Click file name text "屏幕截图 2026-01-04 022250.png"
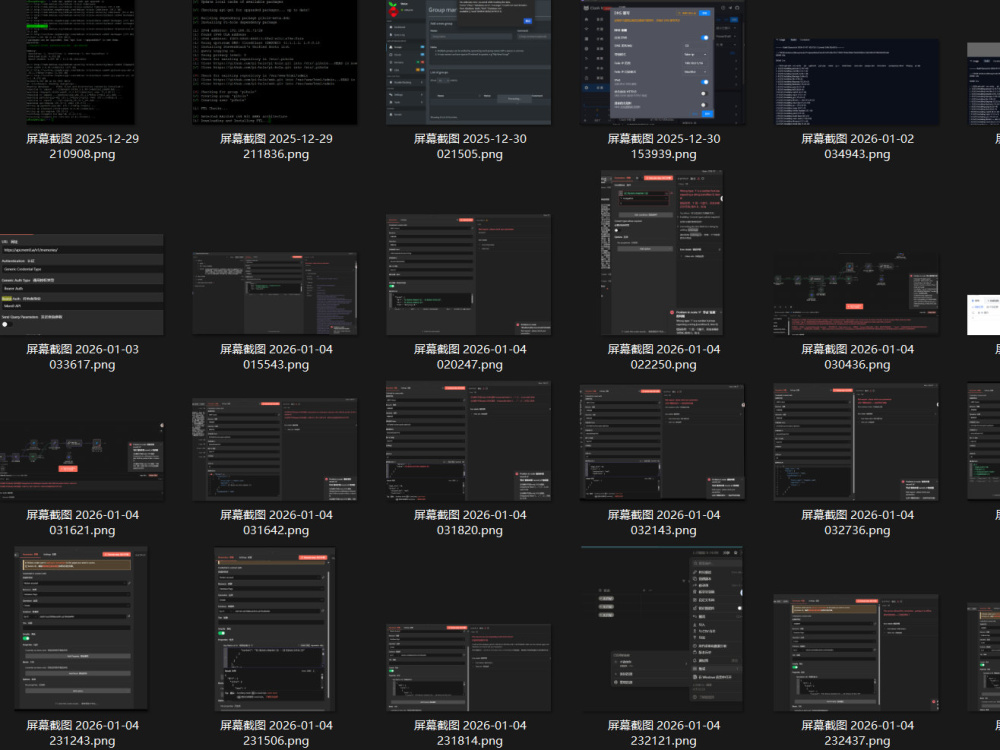 tap(664, 357)
